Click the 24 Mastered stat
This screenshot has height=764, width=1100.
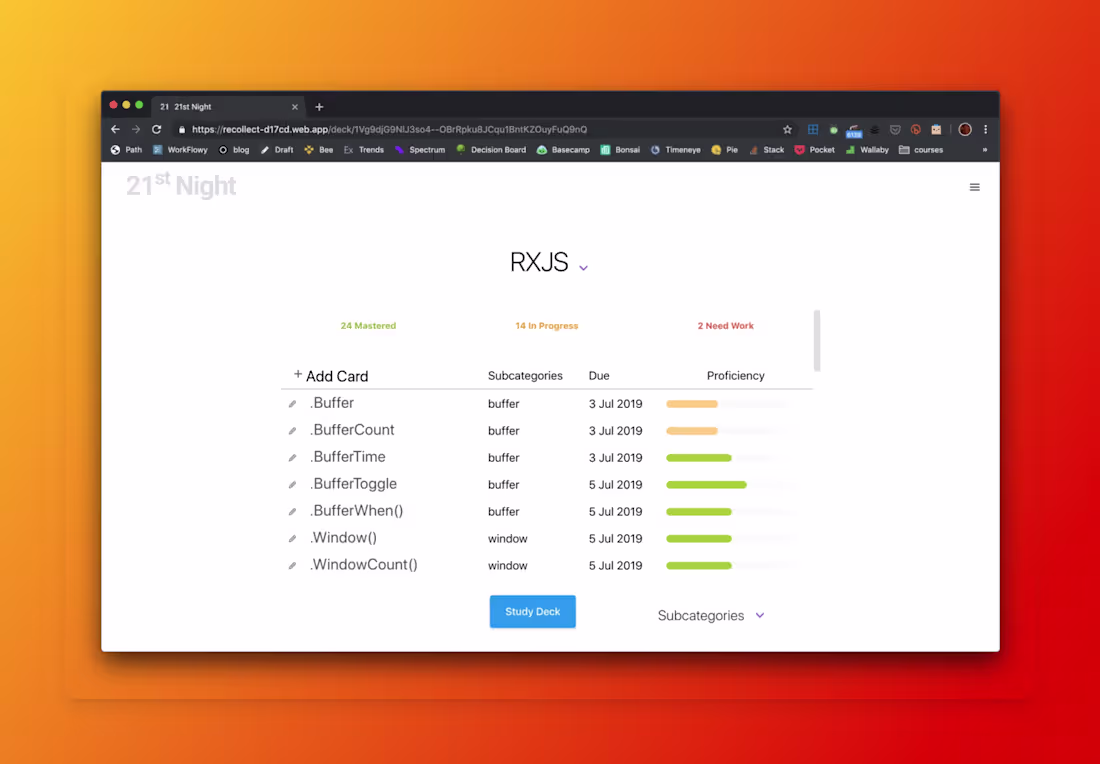368,326
